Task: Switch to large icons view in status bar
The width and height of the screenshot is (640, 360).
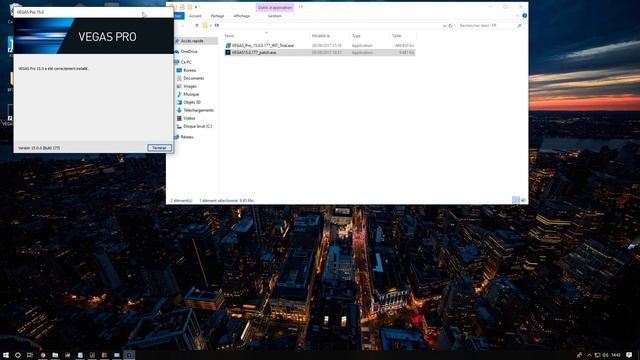Action: (523, 200)
